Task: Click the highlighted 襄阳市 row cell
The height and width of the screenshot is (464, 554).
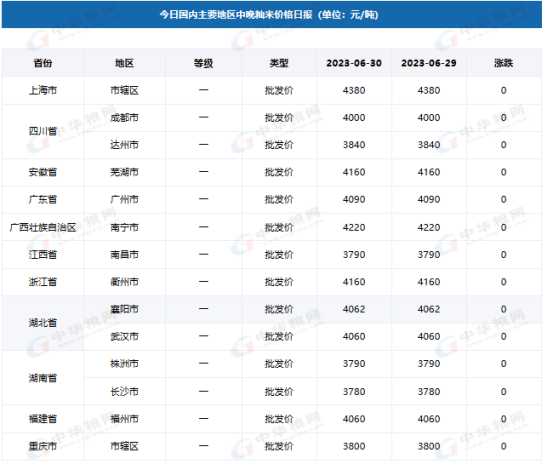Action: click(x=124, y=309)
